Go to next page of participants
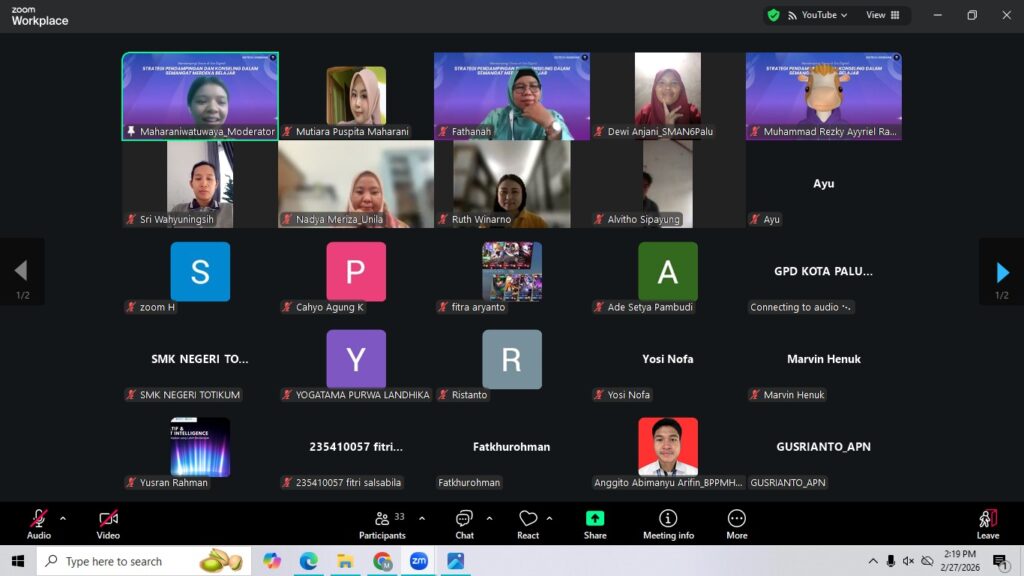Viewport: 1024px width, 576px height. 1002,272
